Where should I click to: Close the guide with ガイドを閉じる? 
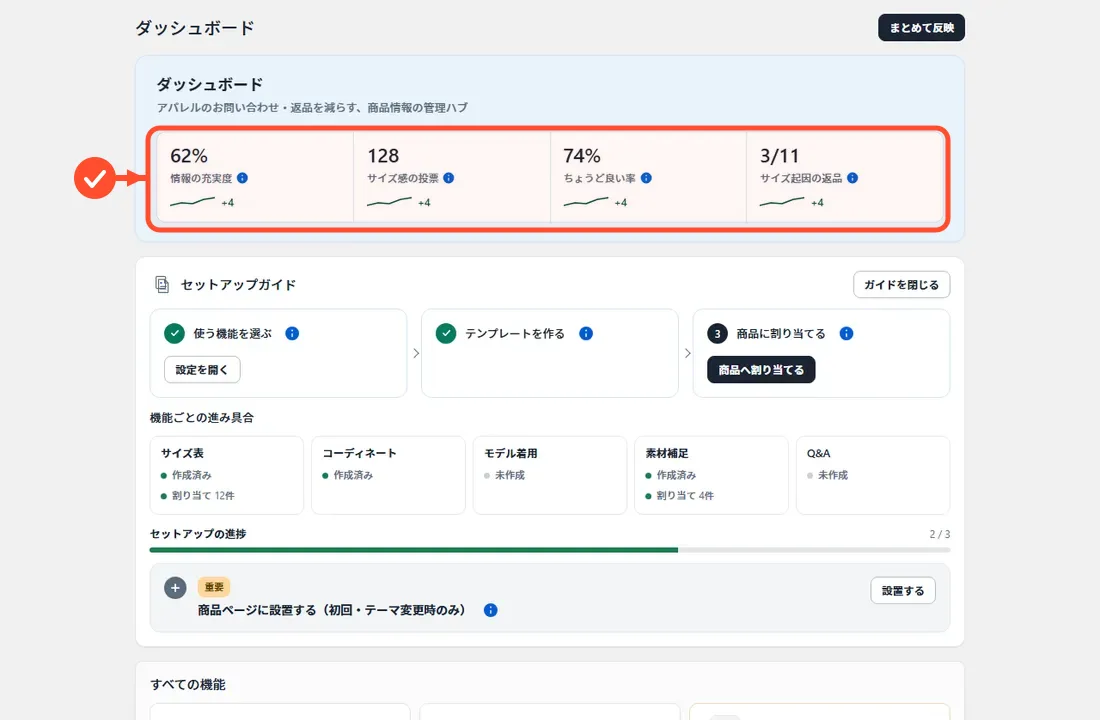point(901,284)
